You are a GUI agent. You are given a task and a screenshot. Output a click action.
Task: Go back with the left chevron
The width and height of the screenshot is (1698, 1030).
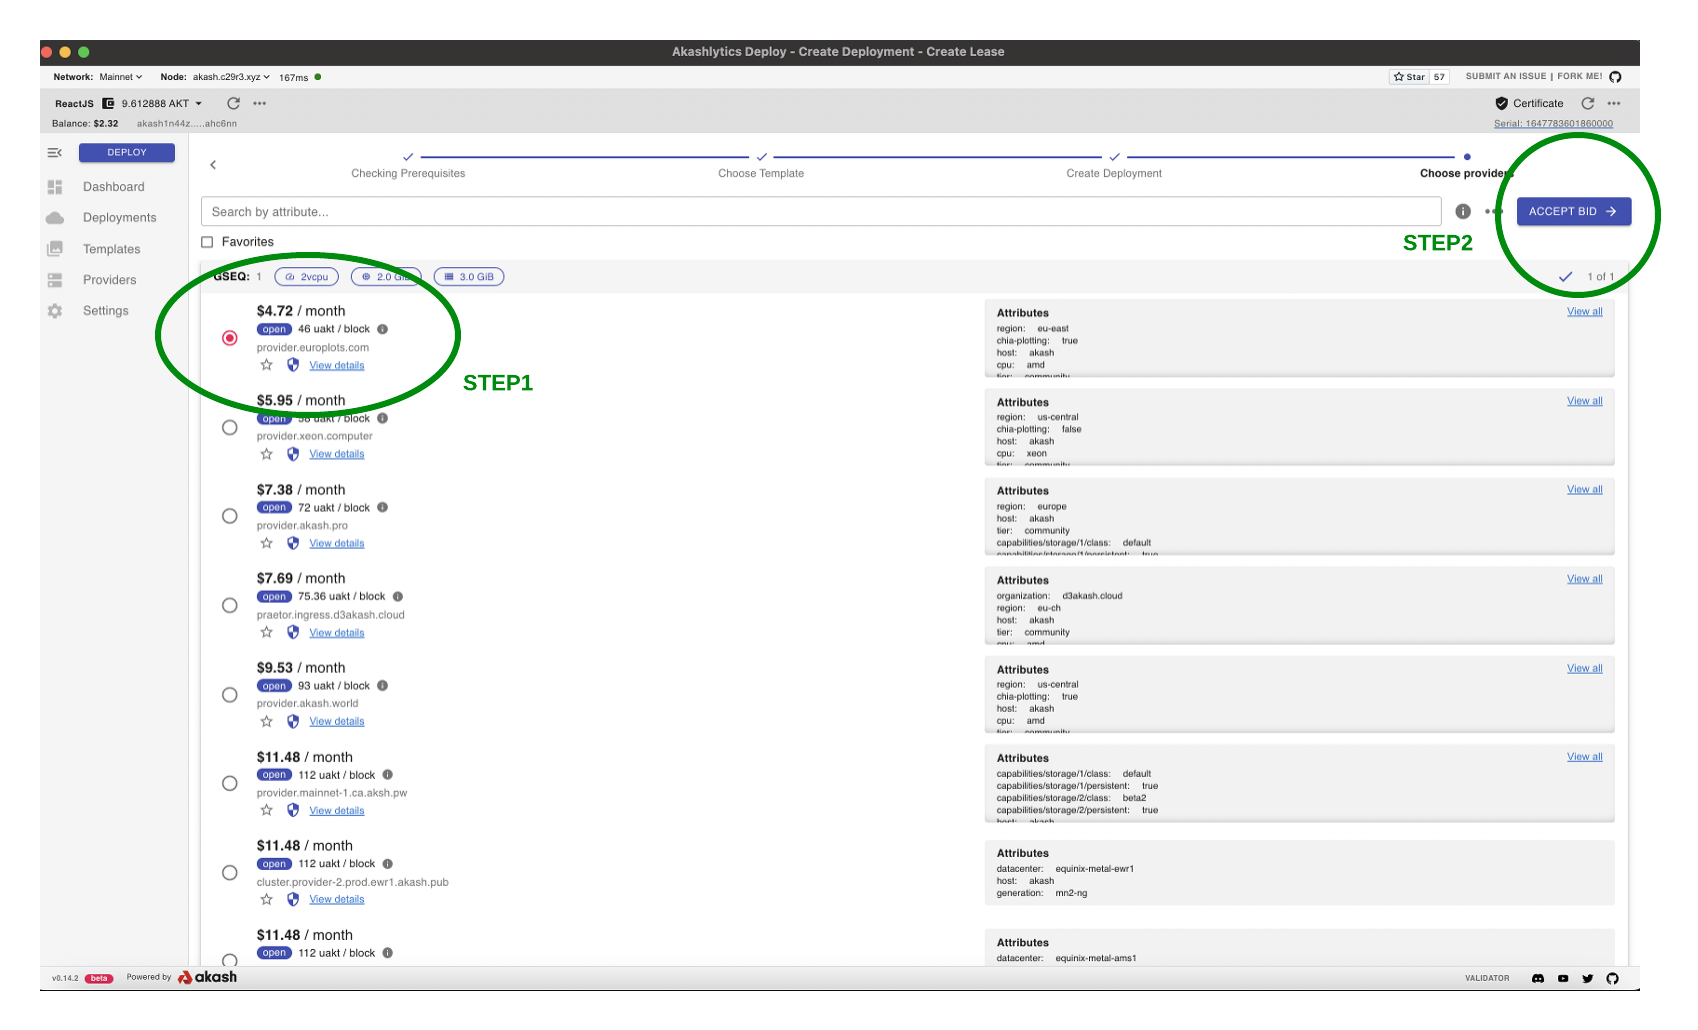[x=213, y=165]
